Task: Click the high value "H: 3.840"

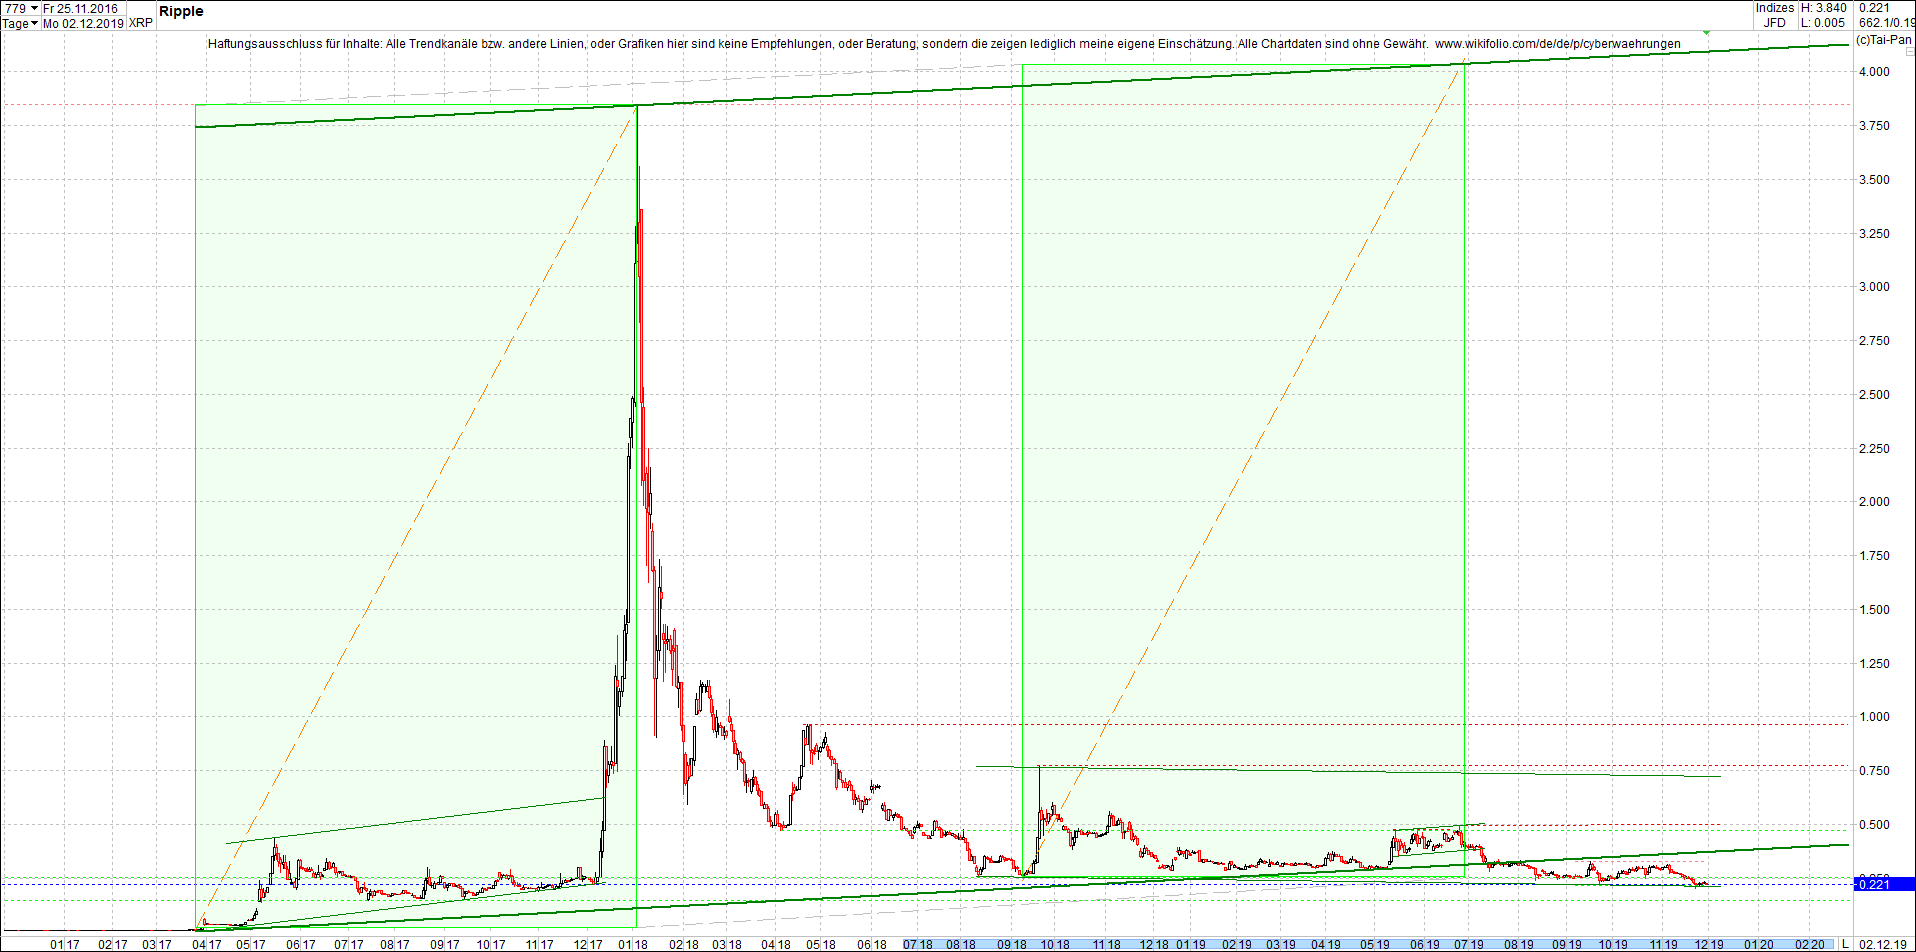Action: click(1824, 8)
